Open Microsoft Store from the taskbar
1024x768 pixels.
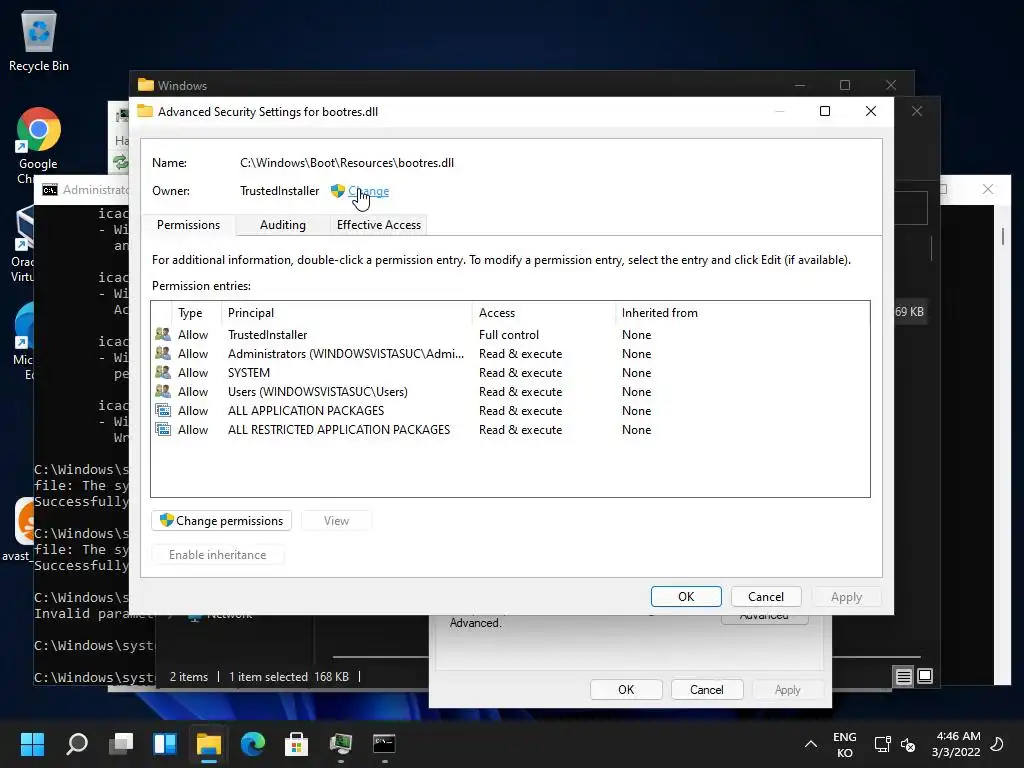click(x=296, y=743)
